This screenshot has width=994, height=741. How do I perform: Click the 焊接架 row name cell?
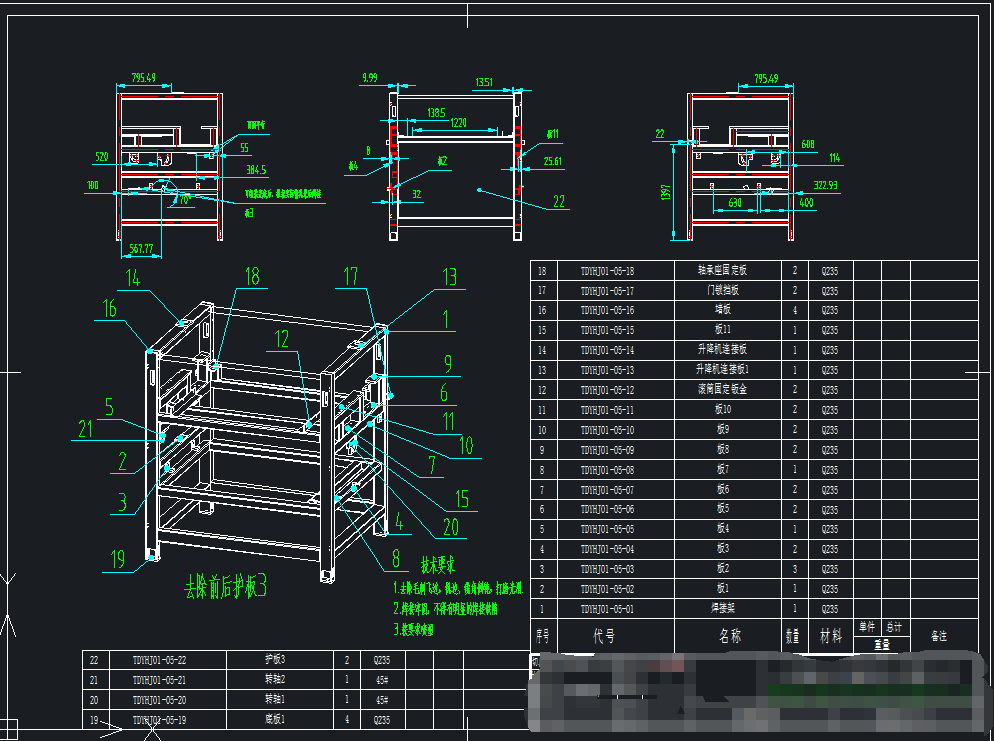click(722, 609)
